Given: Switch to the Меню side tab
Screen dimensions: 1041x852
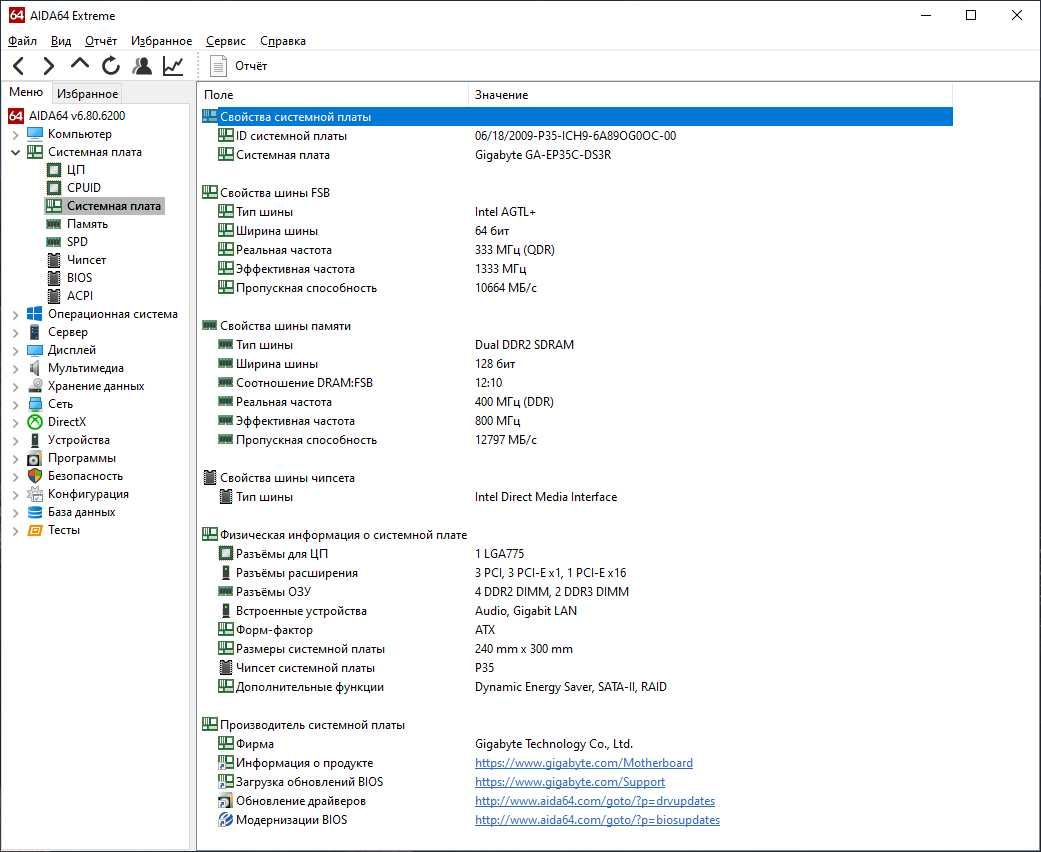Looking at the screenshot, I should click(26, 92).
